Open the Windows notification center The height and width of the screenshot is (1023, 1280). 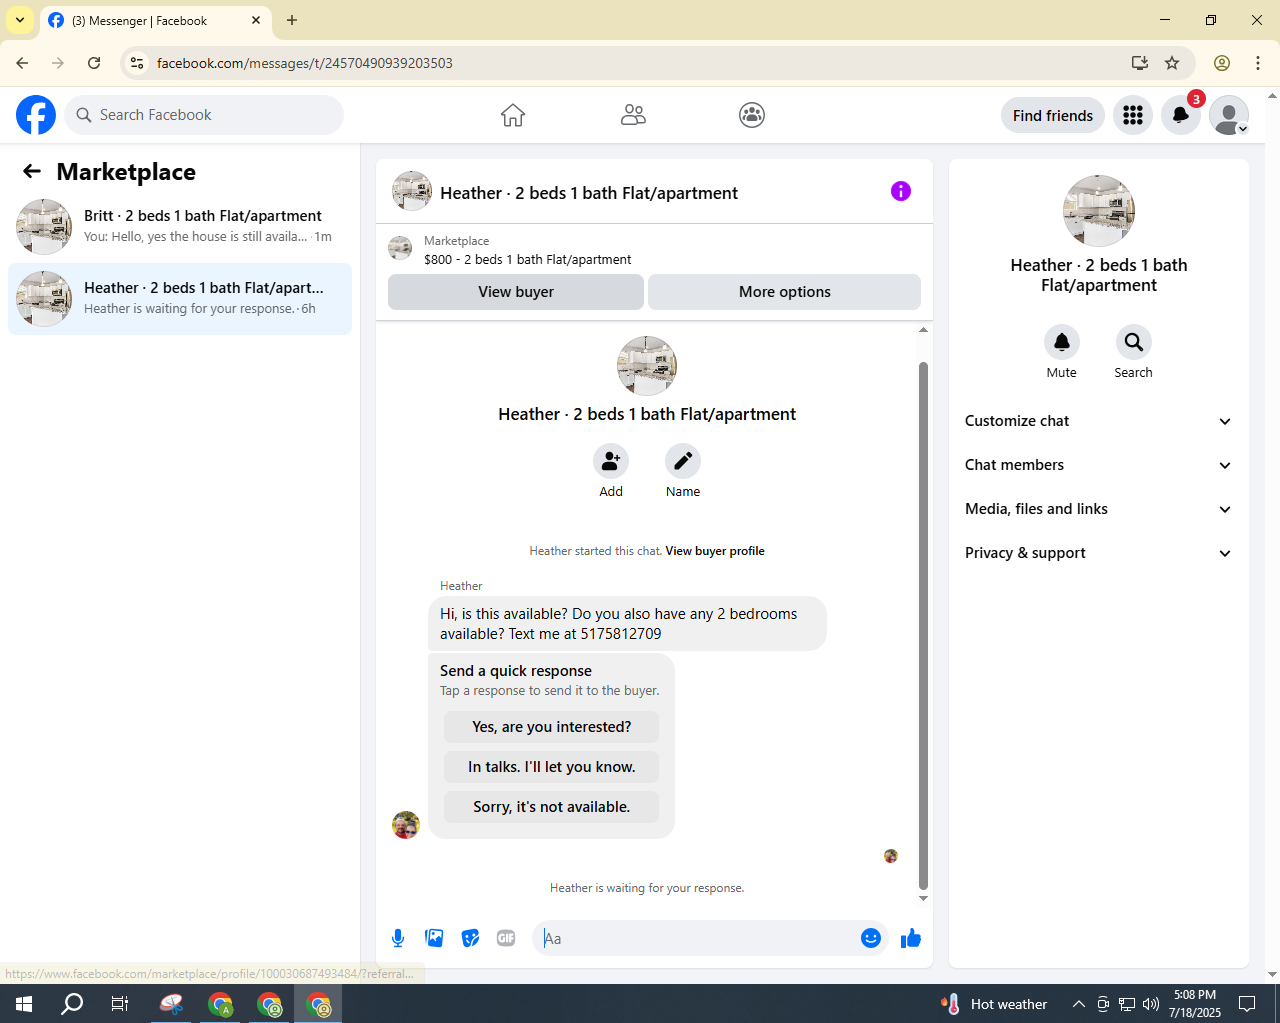point(1247,1004)
